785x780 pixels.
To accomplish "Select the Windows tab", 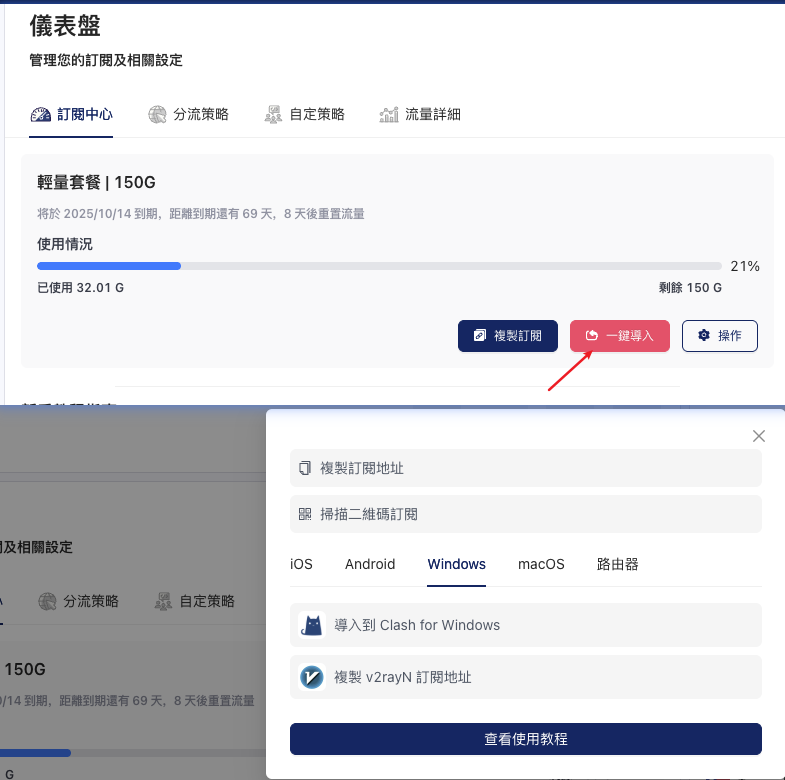I will pos(457,564).
